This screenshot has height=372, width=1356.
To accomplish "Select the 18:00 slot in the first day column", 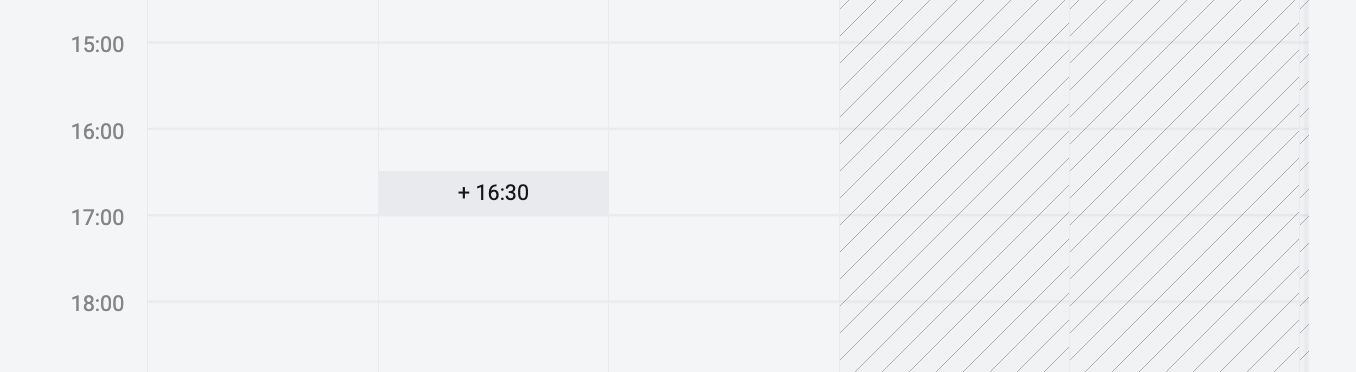I will 263,337.
